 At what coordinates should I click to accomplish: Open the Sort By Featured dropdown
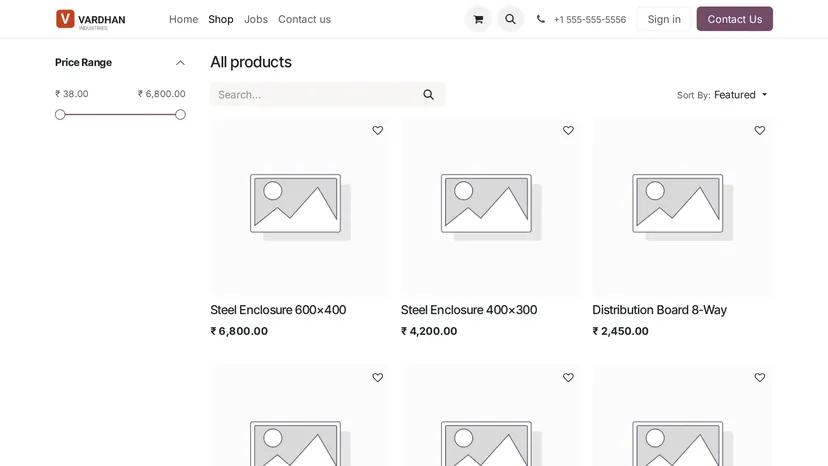(740, 95)
